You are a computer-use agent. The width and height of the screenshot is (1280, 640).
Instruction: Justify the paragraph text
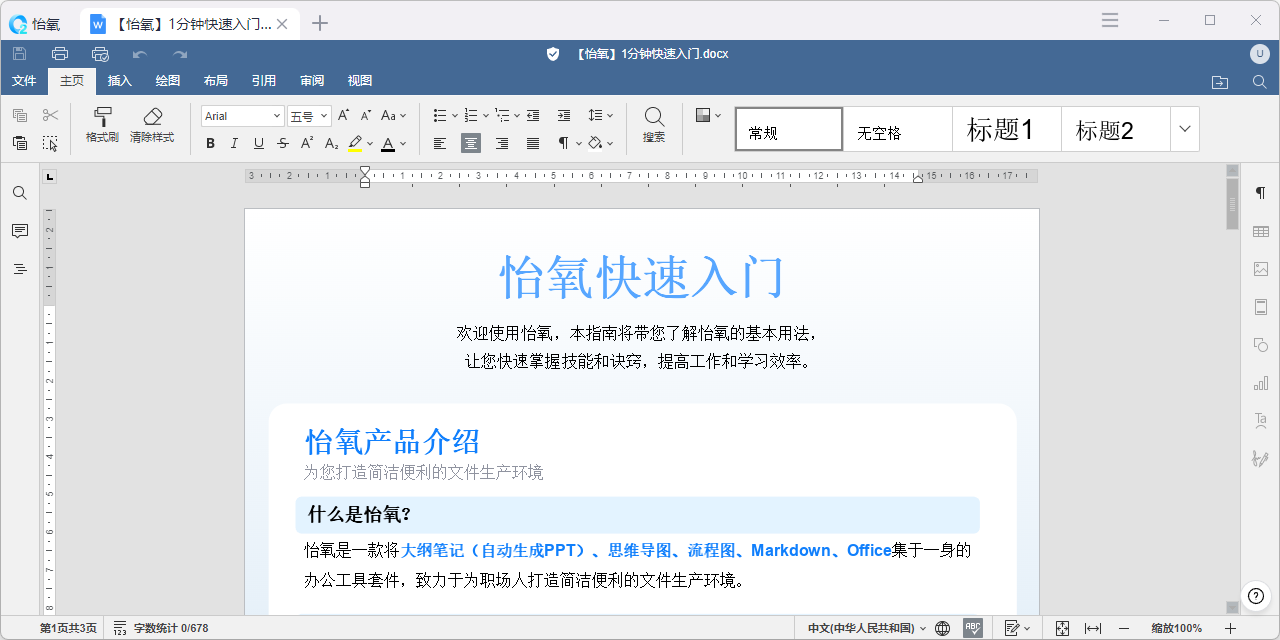(x=533, y=143)
